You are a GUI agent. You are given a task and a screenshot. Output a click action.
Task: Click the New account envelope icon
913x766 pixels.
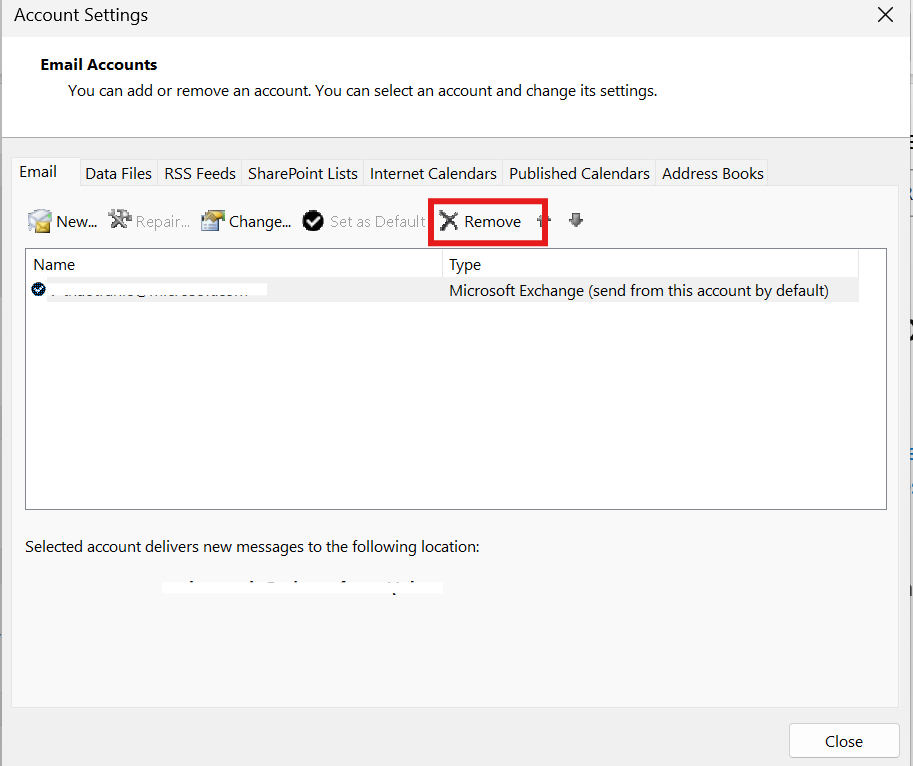pyautogui.click(x=40, y=221)
